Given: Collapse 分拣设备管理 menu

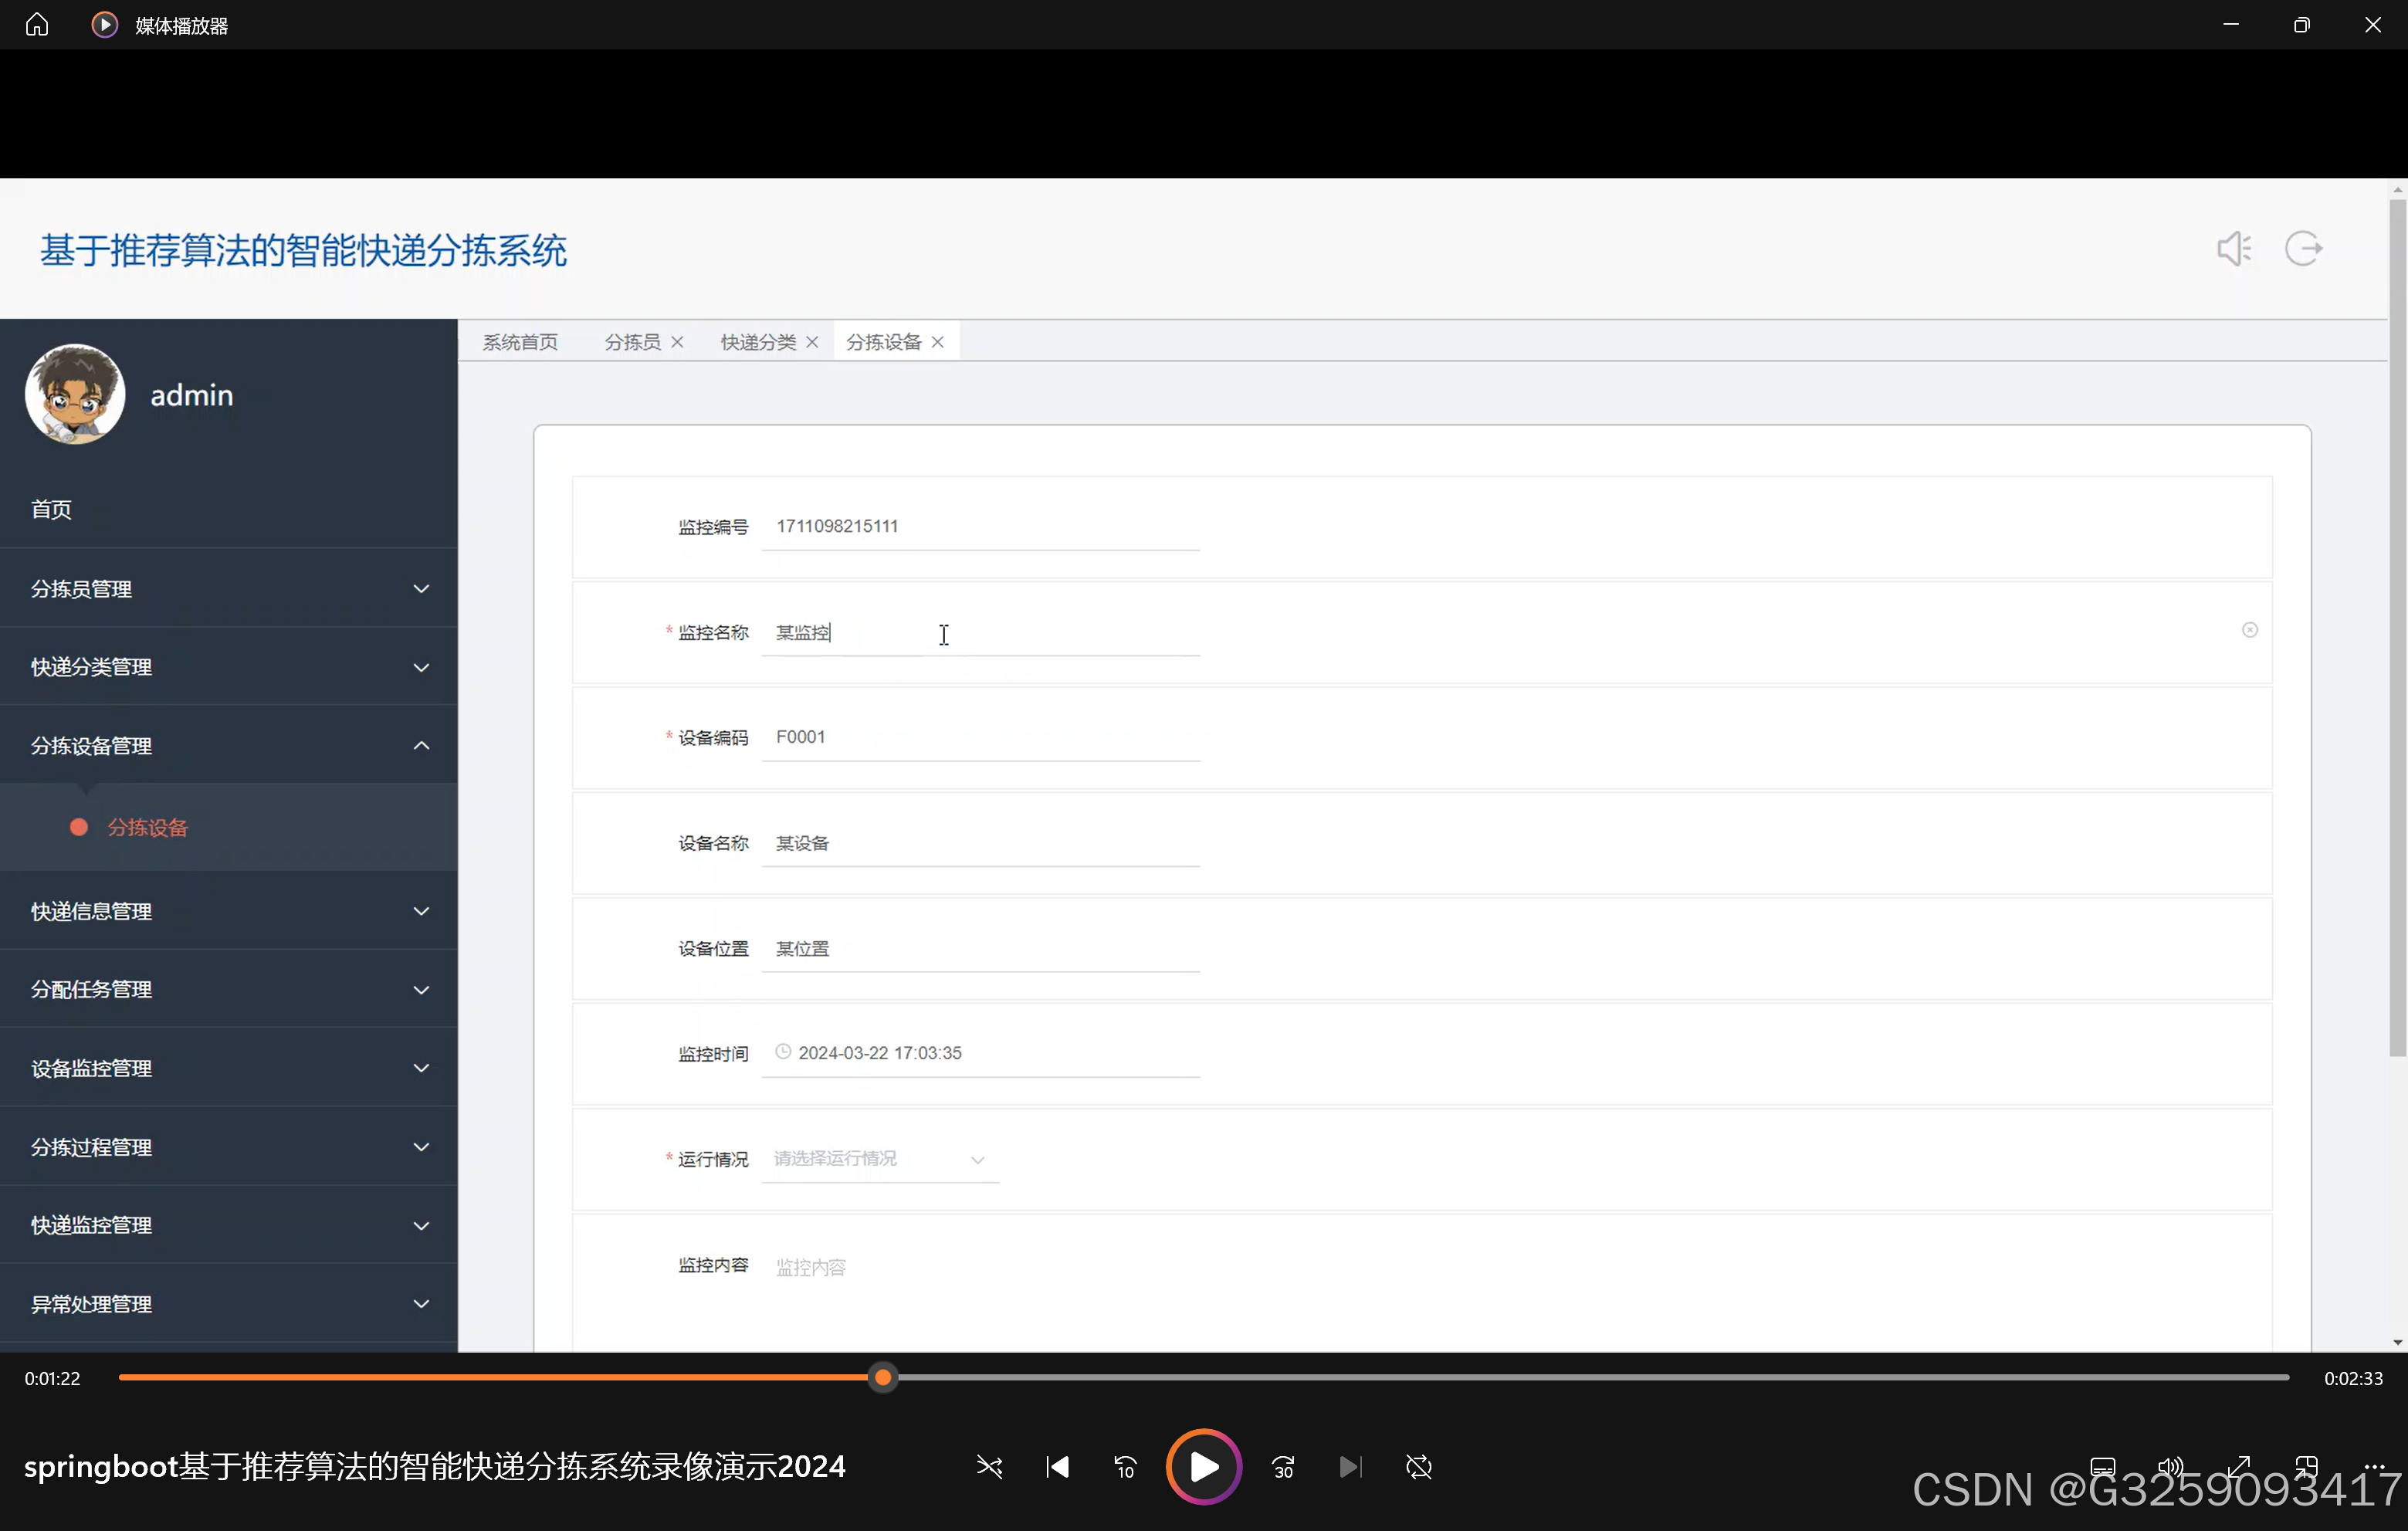Looking at the screenshot, I should [x=229, y=746].
